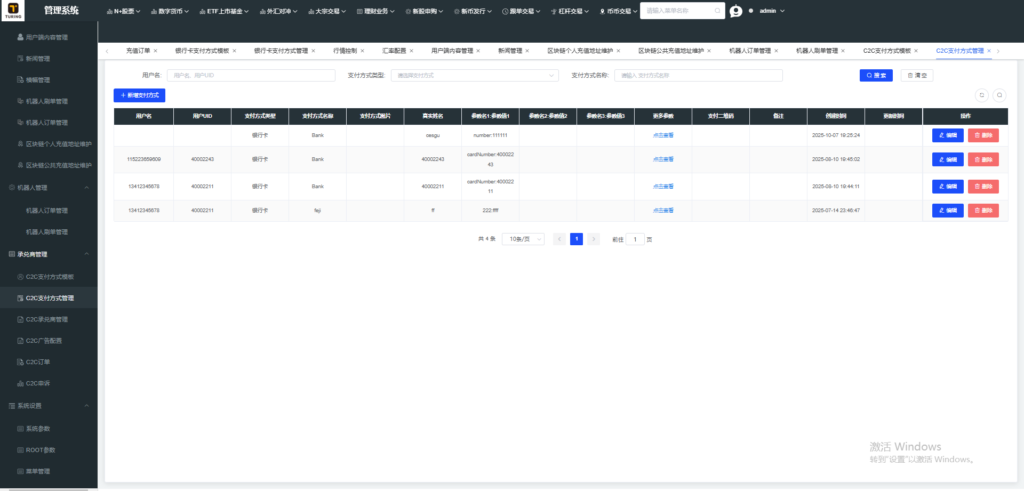Open the 数字货币 top menu dropdown
1024x491 pixels.
[170, 11]
